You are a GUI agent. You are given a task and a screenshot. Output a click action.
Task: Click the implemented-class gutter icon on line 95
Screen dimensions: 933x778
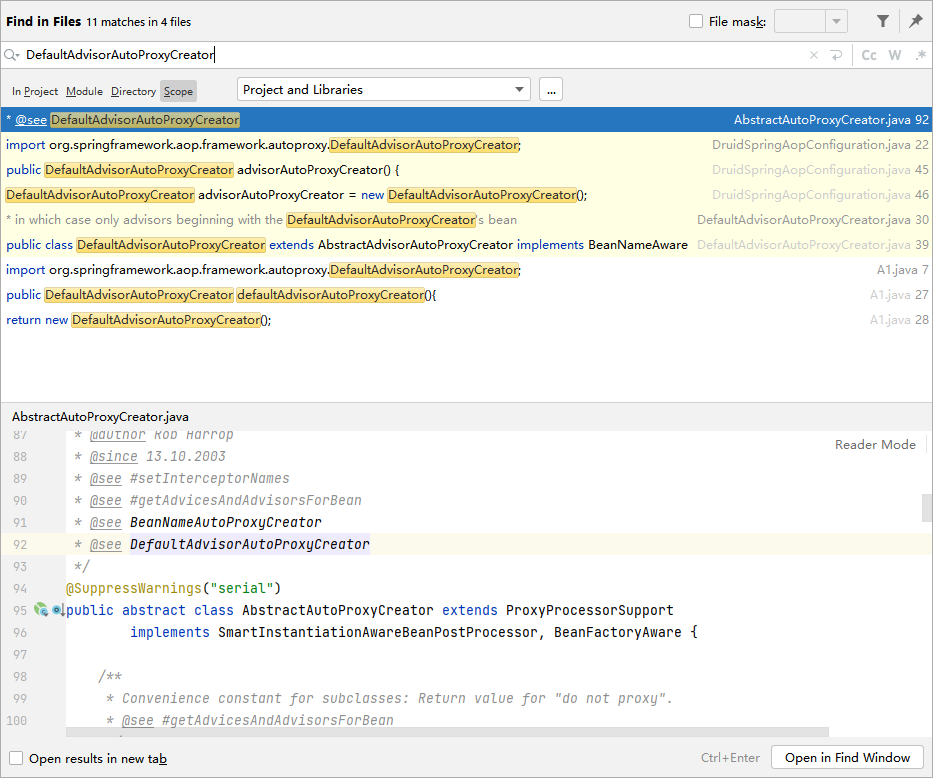(40, 609)
